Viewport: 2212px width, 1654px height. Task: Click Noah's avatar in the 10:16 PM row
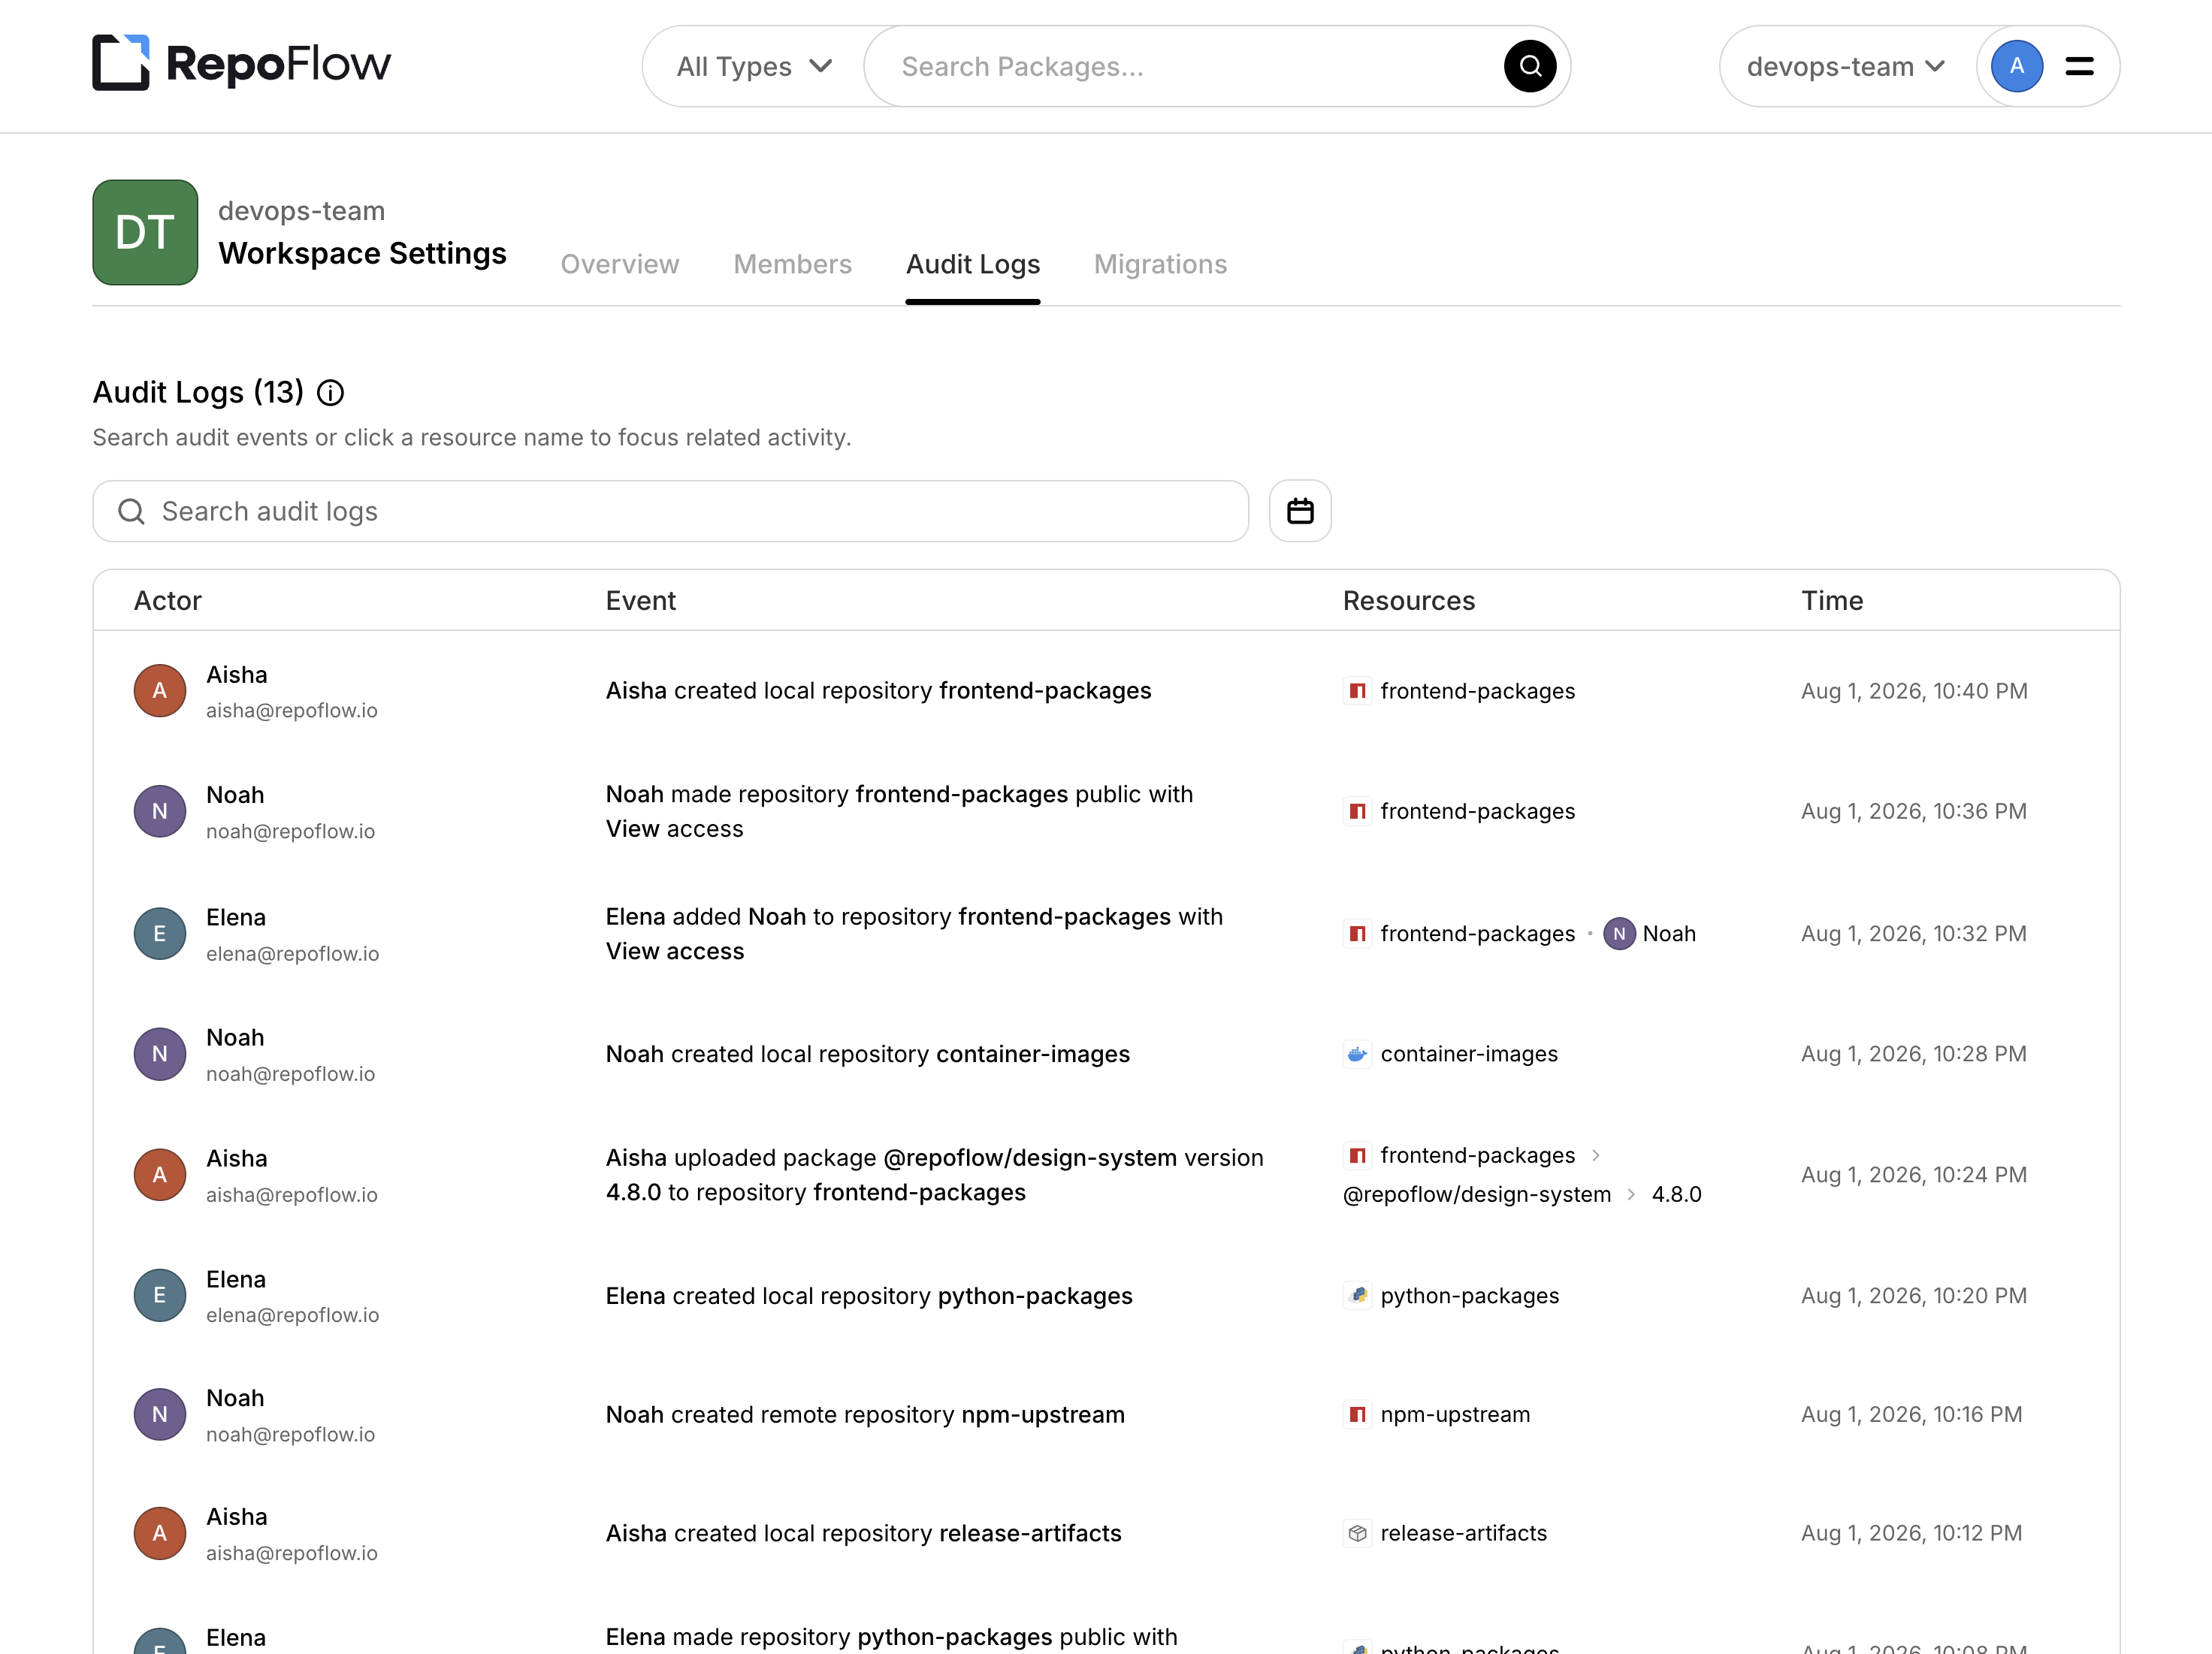point(160,1414)
